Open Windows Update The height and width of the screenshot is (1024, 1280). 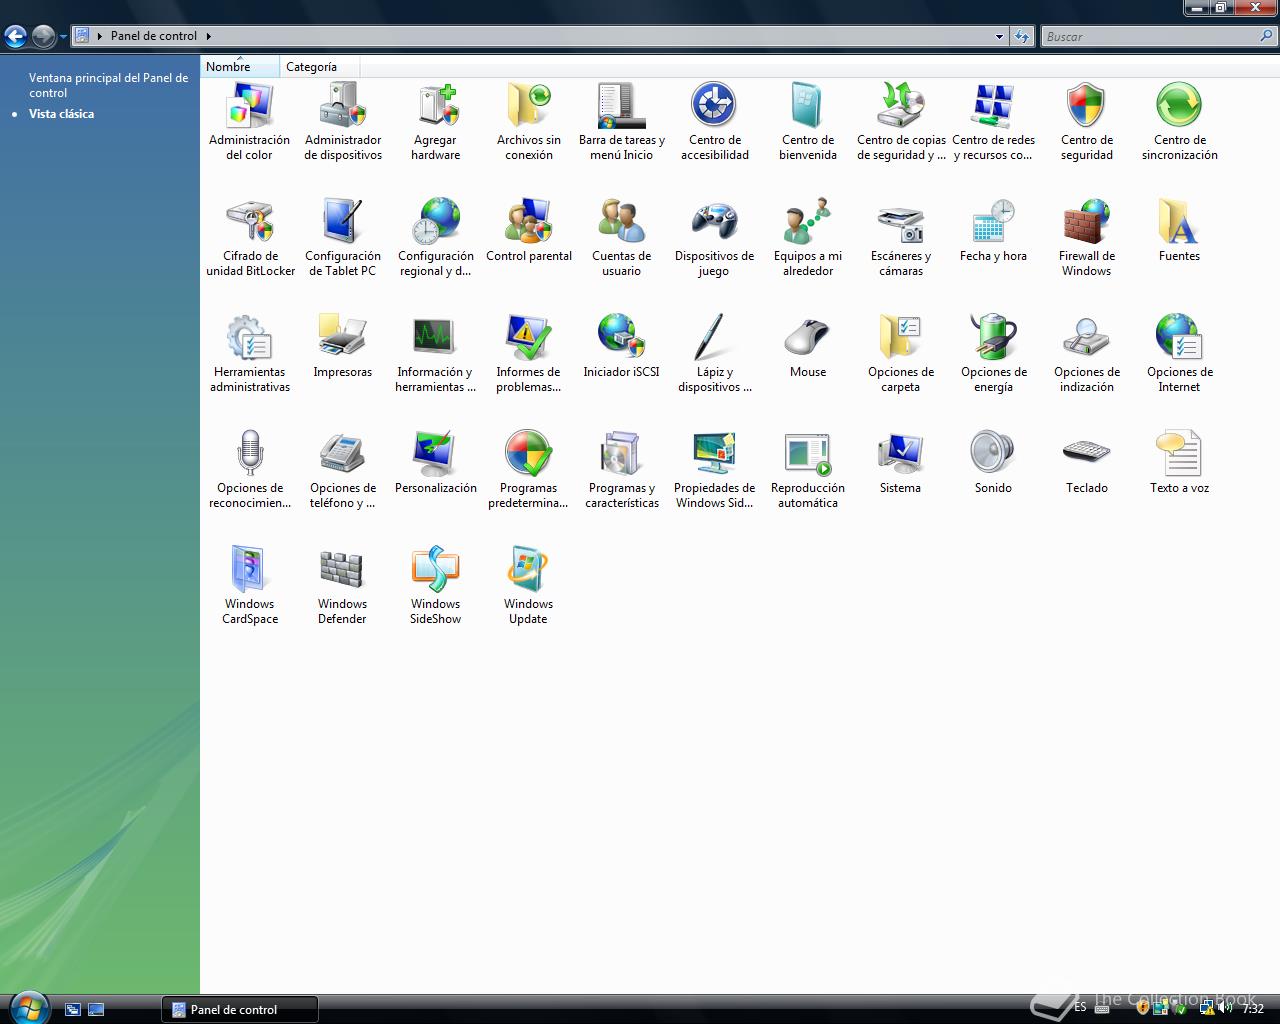tap(528, 586)
